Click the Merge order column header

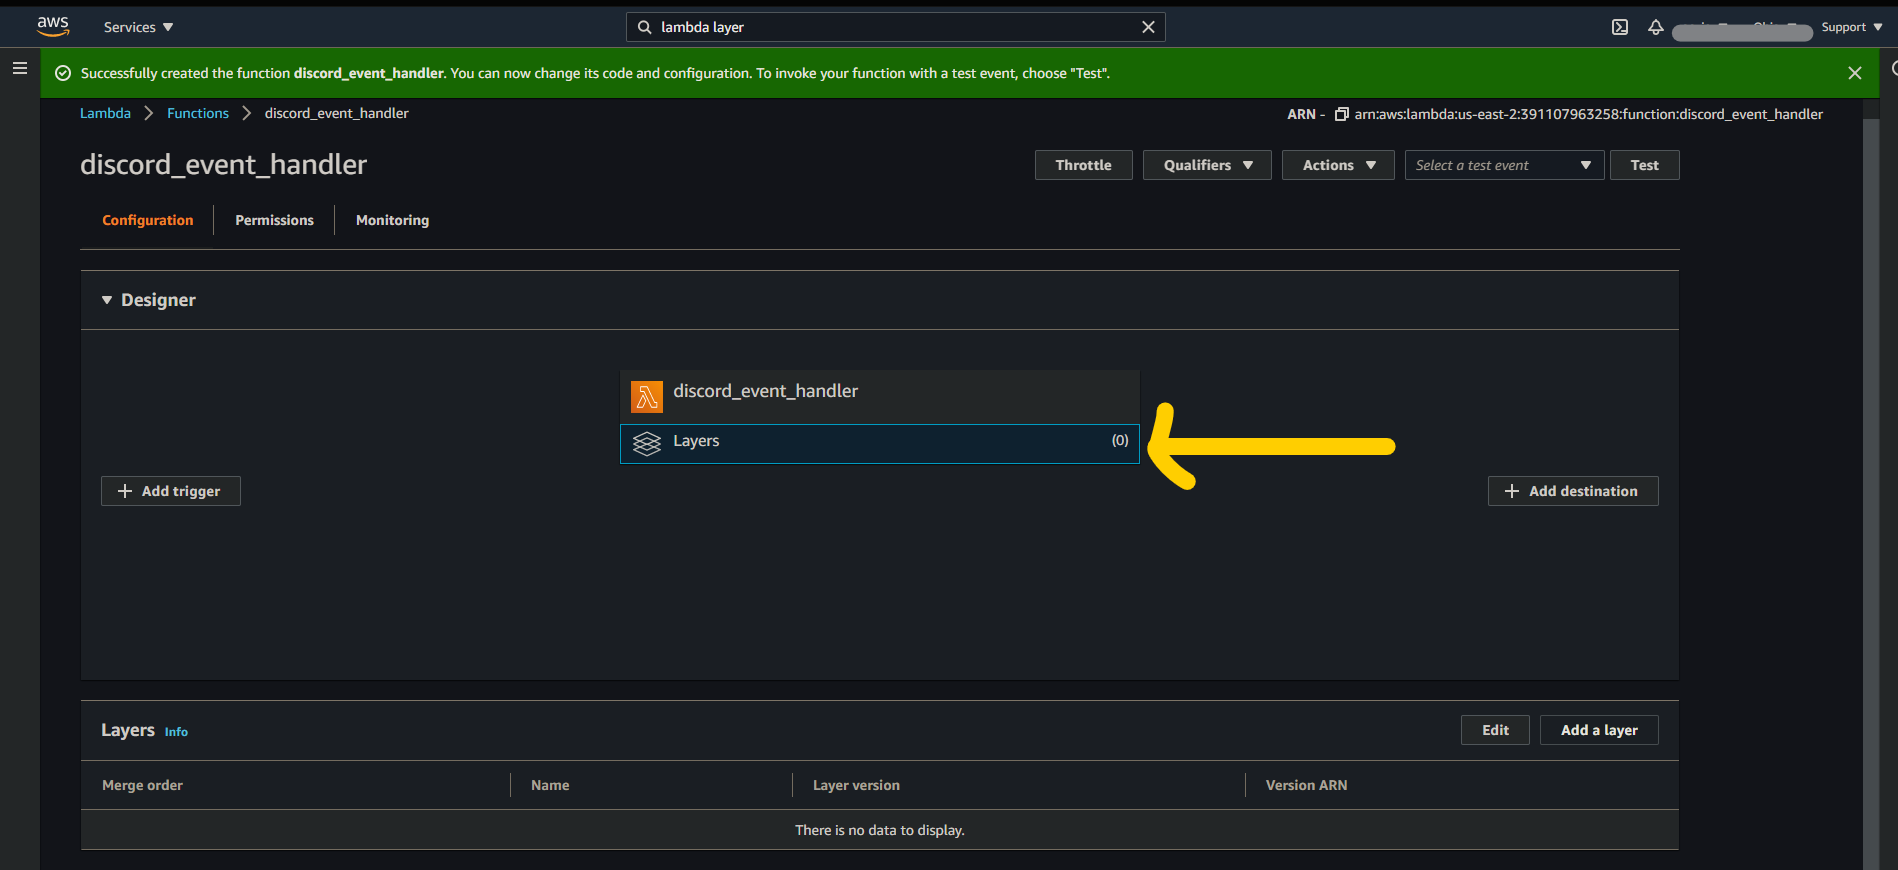coord(142,785)
